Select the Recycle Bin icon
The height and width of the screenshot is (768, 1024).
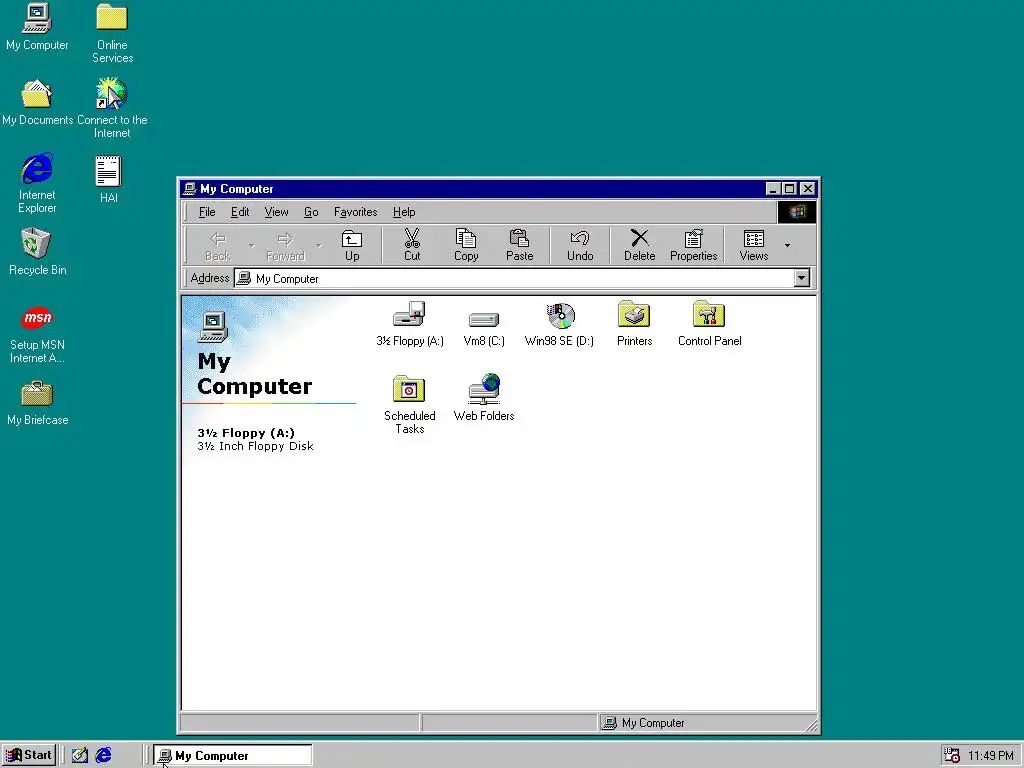coord(37,252)
